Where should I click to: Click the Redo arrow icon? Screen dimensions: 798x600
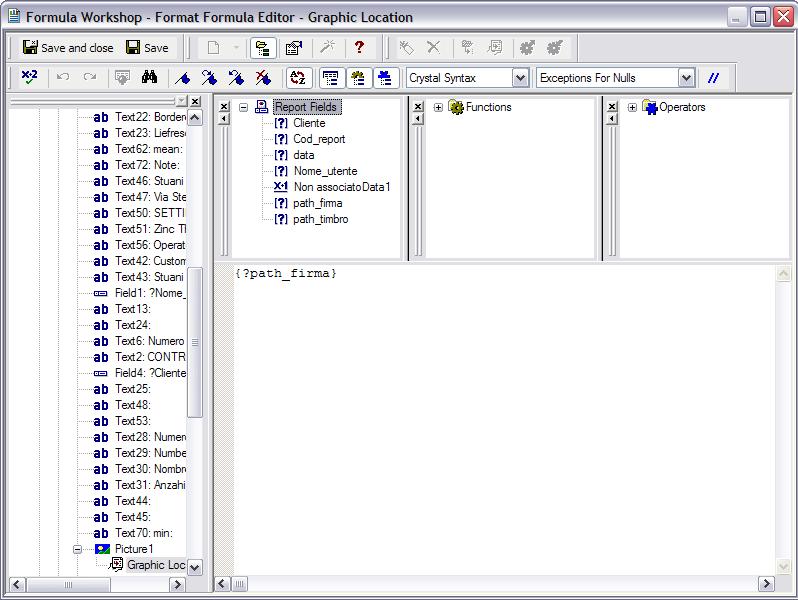[90, 77]
